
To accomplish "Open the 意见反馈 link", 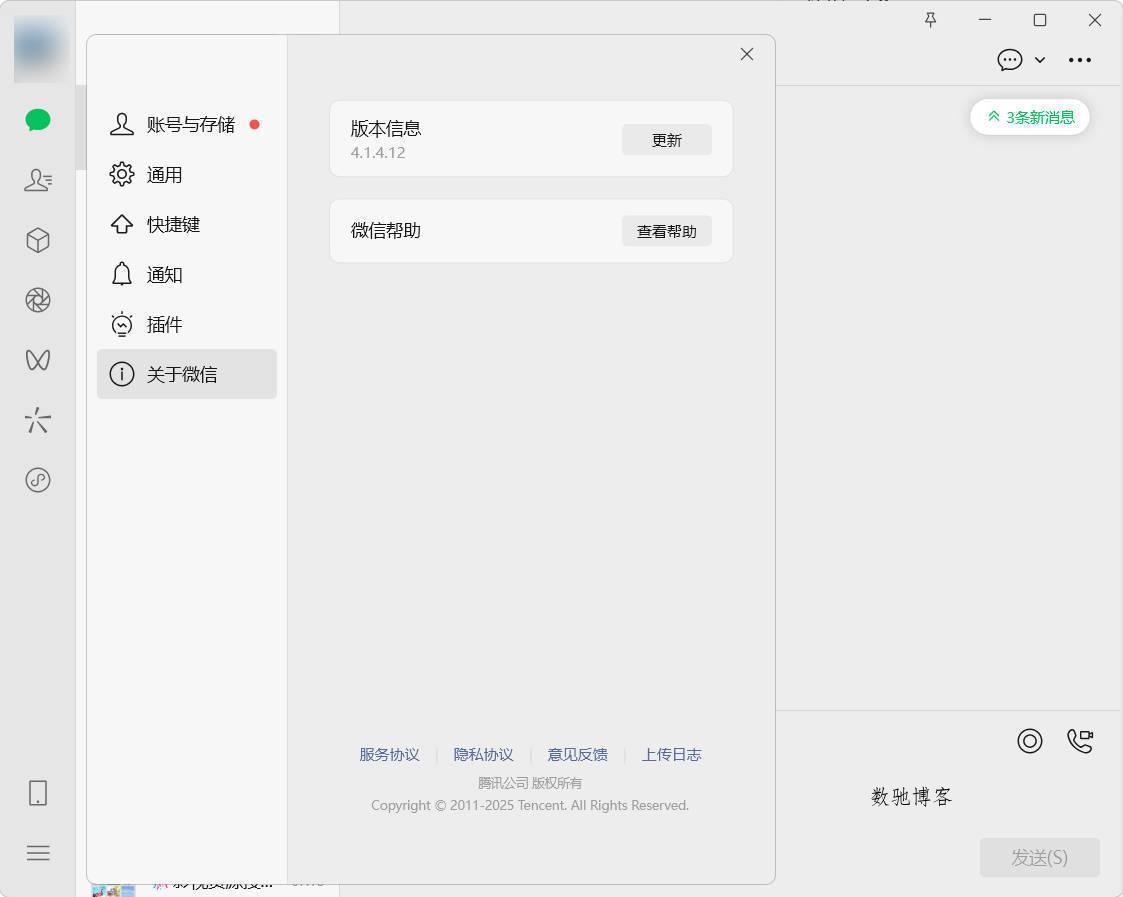I will click(x=577, y=754).
